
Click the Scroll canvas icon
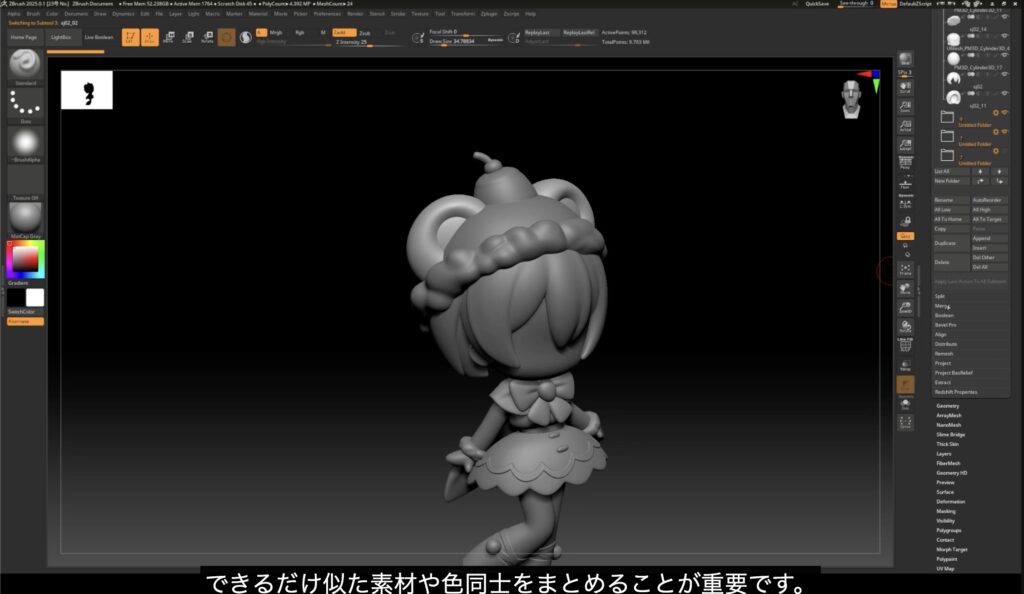(905, 87)
